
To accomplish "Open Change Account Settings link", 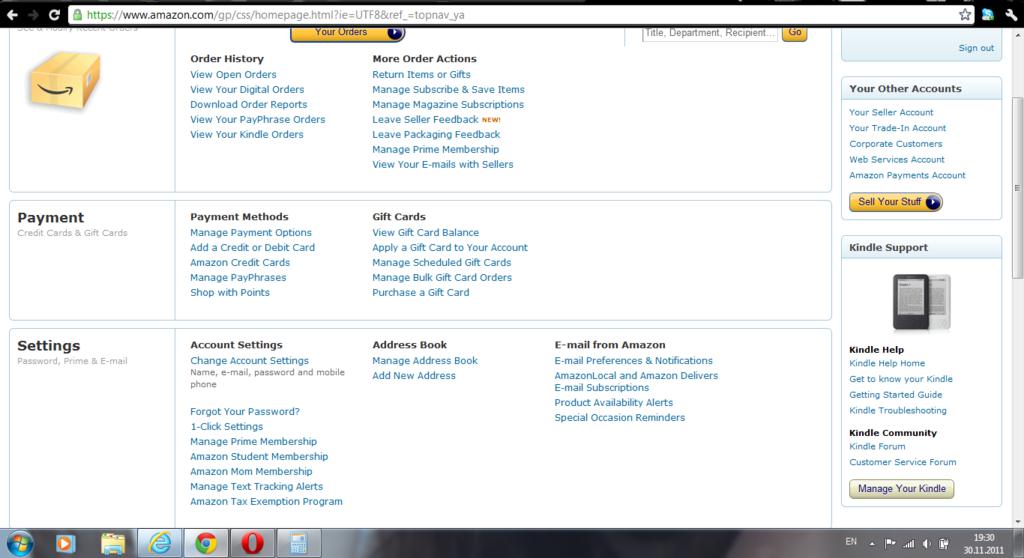I will (249, 361).
